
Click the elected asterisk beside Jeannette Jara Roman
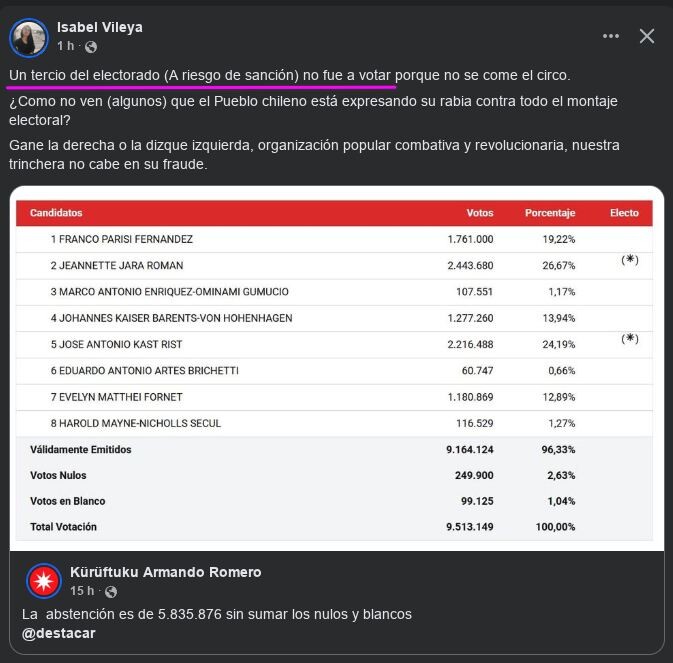tap(629, 260)
